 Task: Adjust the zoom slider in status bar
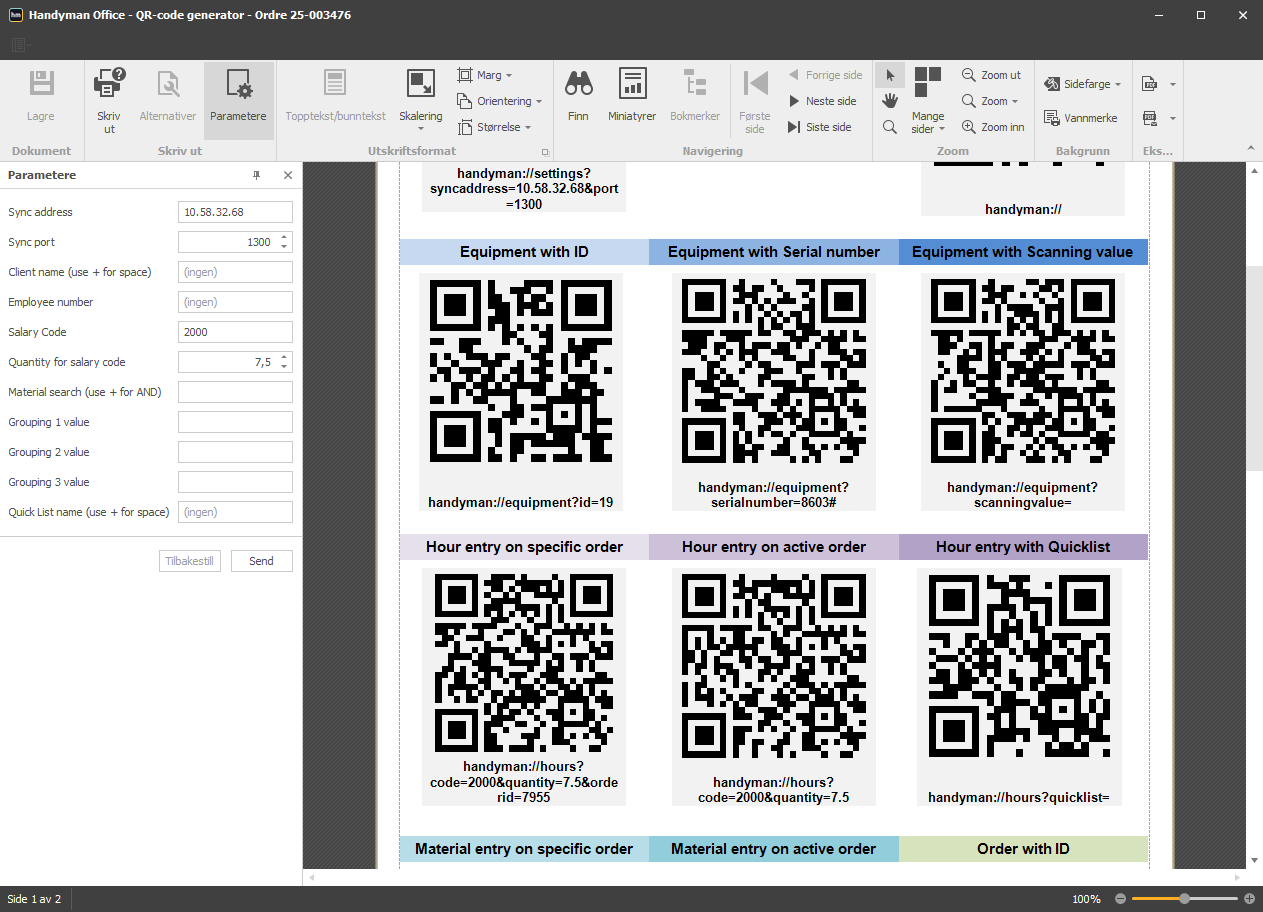[1185, 899]
